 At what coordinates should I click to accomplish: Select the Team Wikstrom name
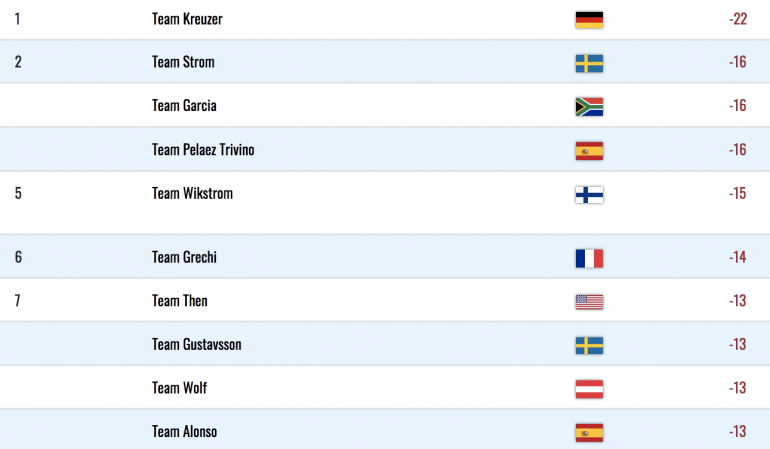point(192,193)
